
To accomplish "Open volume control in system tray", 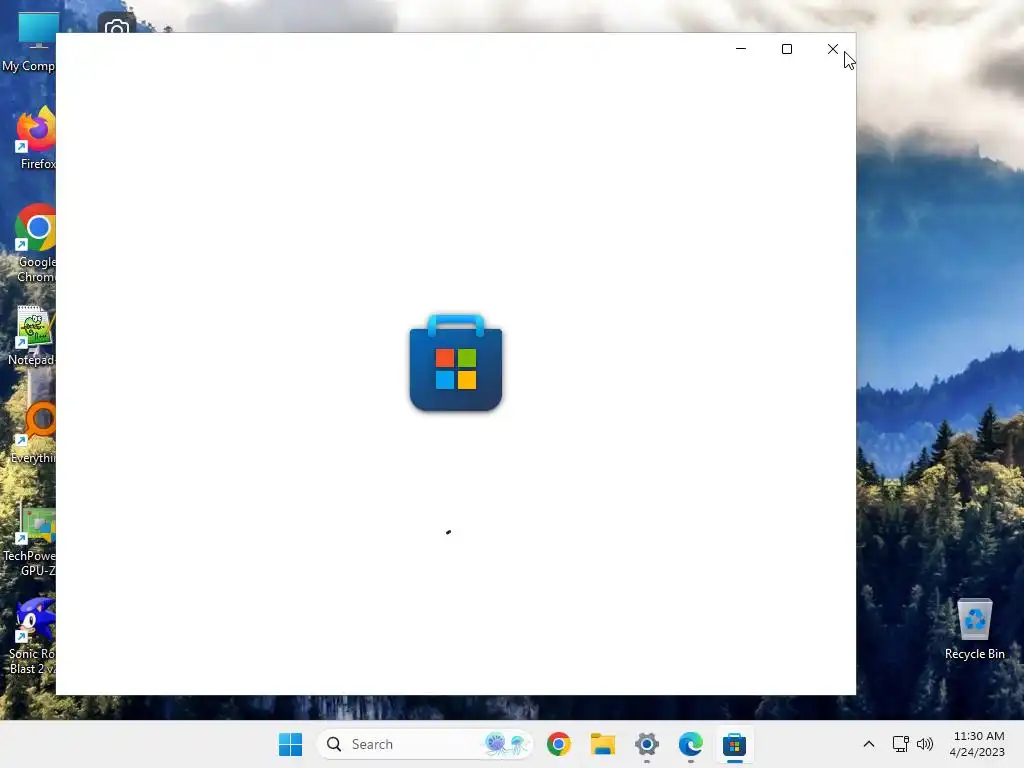I will coord(925,744).
